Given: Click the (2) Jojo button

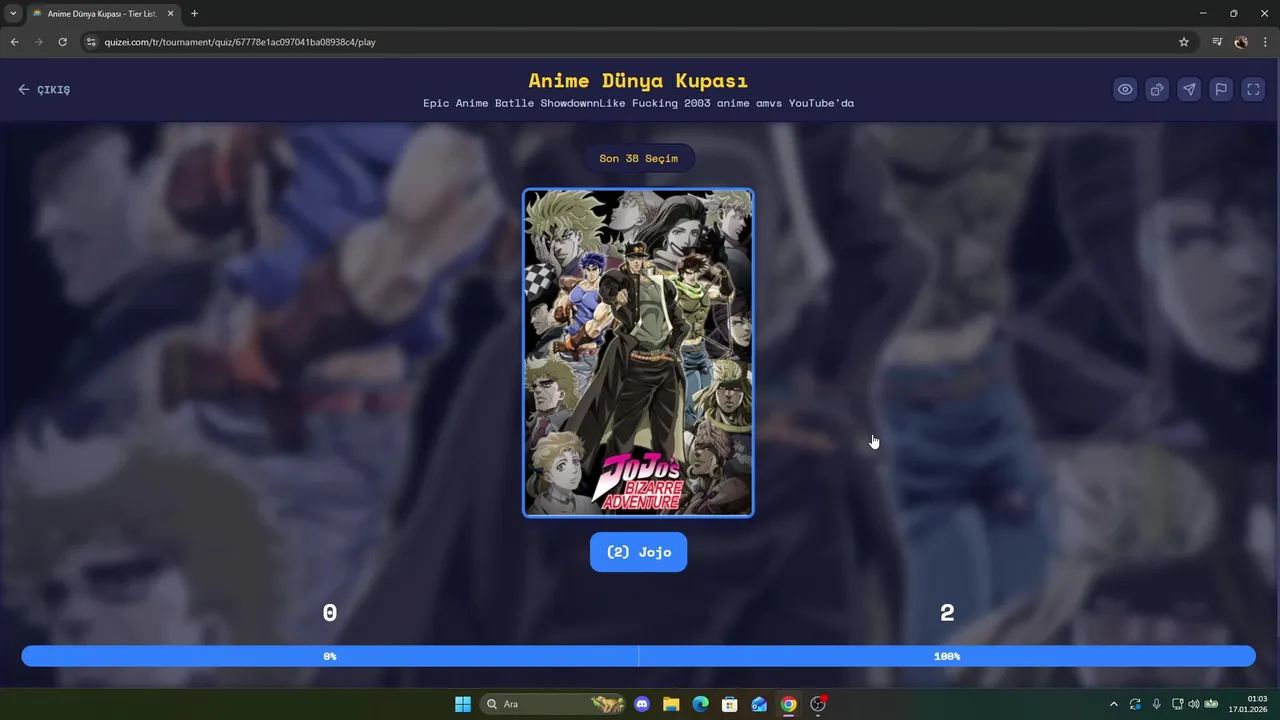Looking at the screenshot, I should 638,552.
